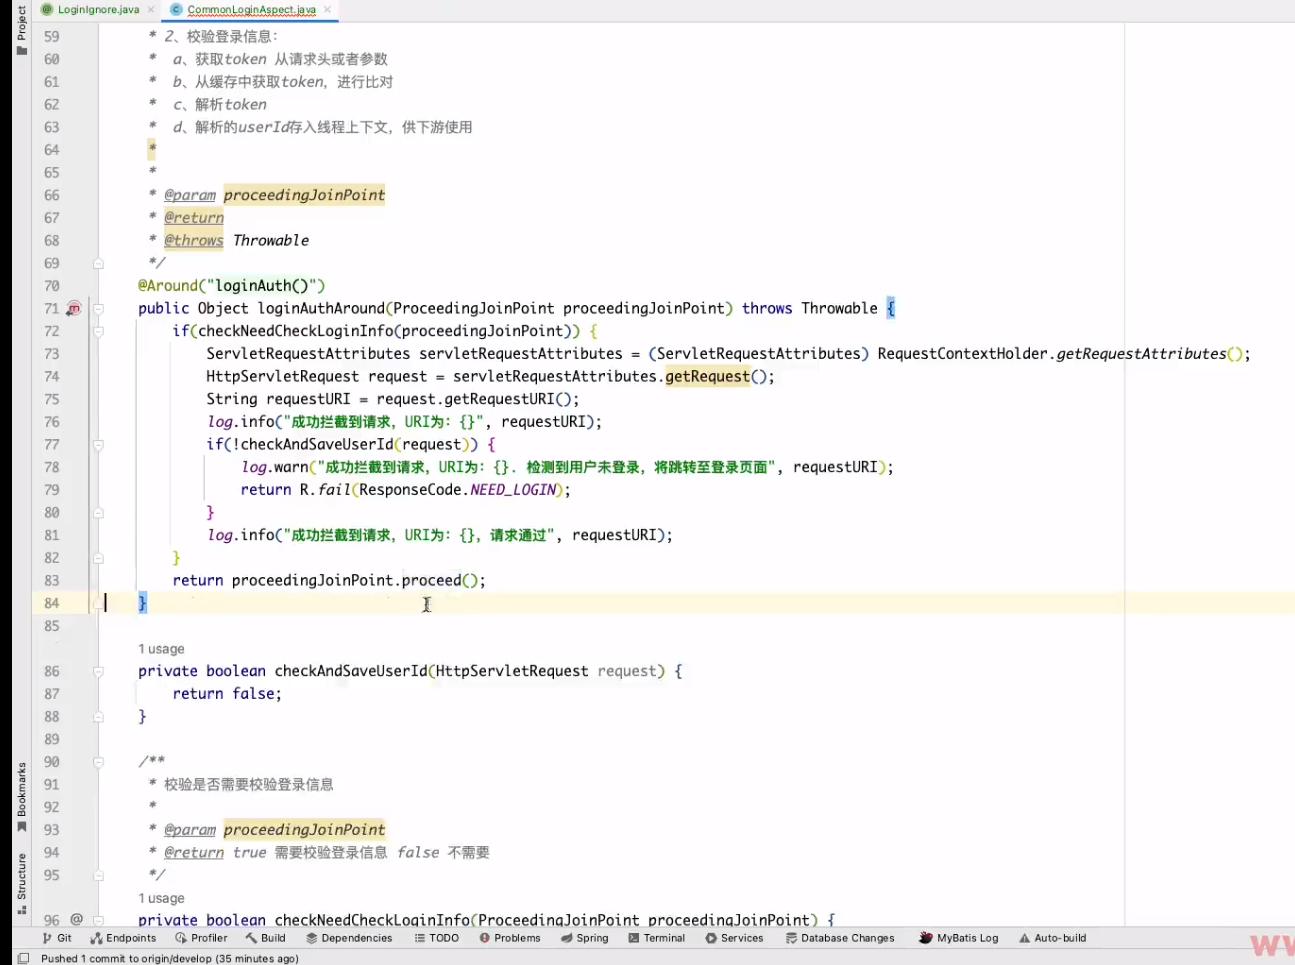The image size is (1295, 965).
Task: Fold the checkAndSaveUserId method at line 86
Action: click(x=99, y=672)
